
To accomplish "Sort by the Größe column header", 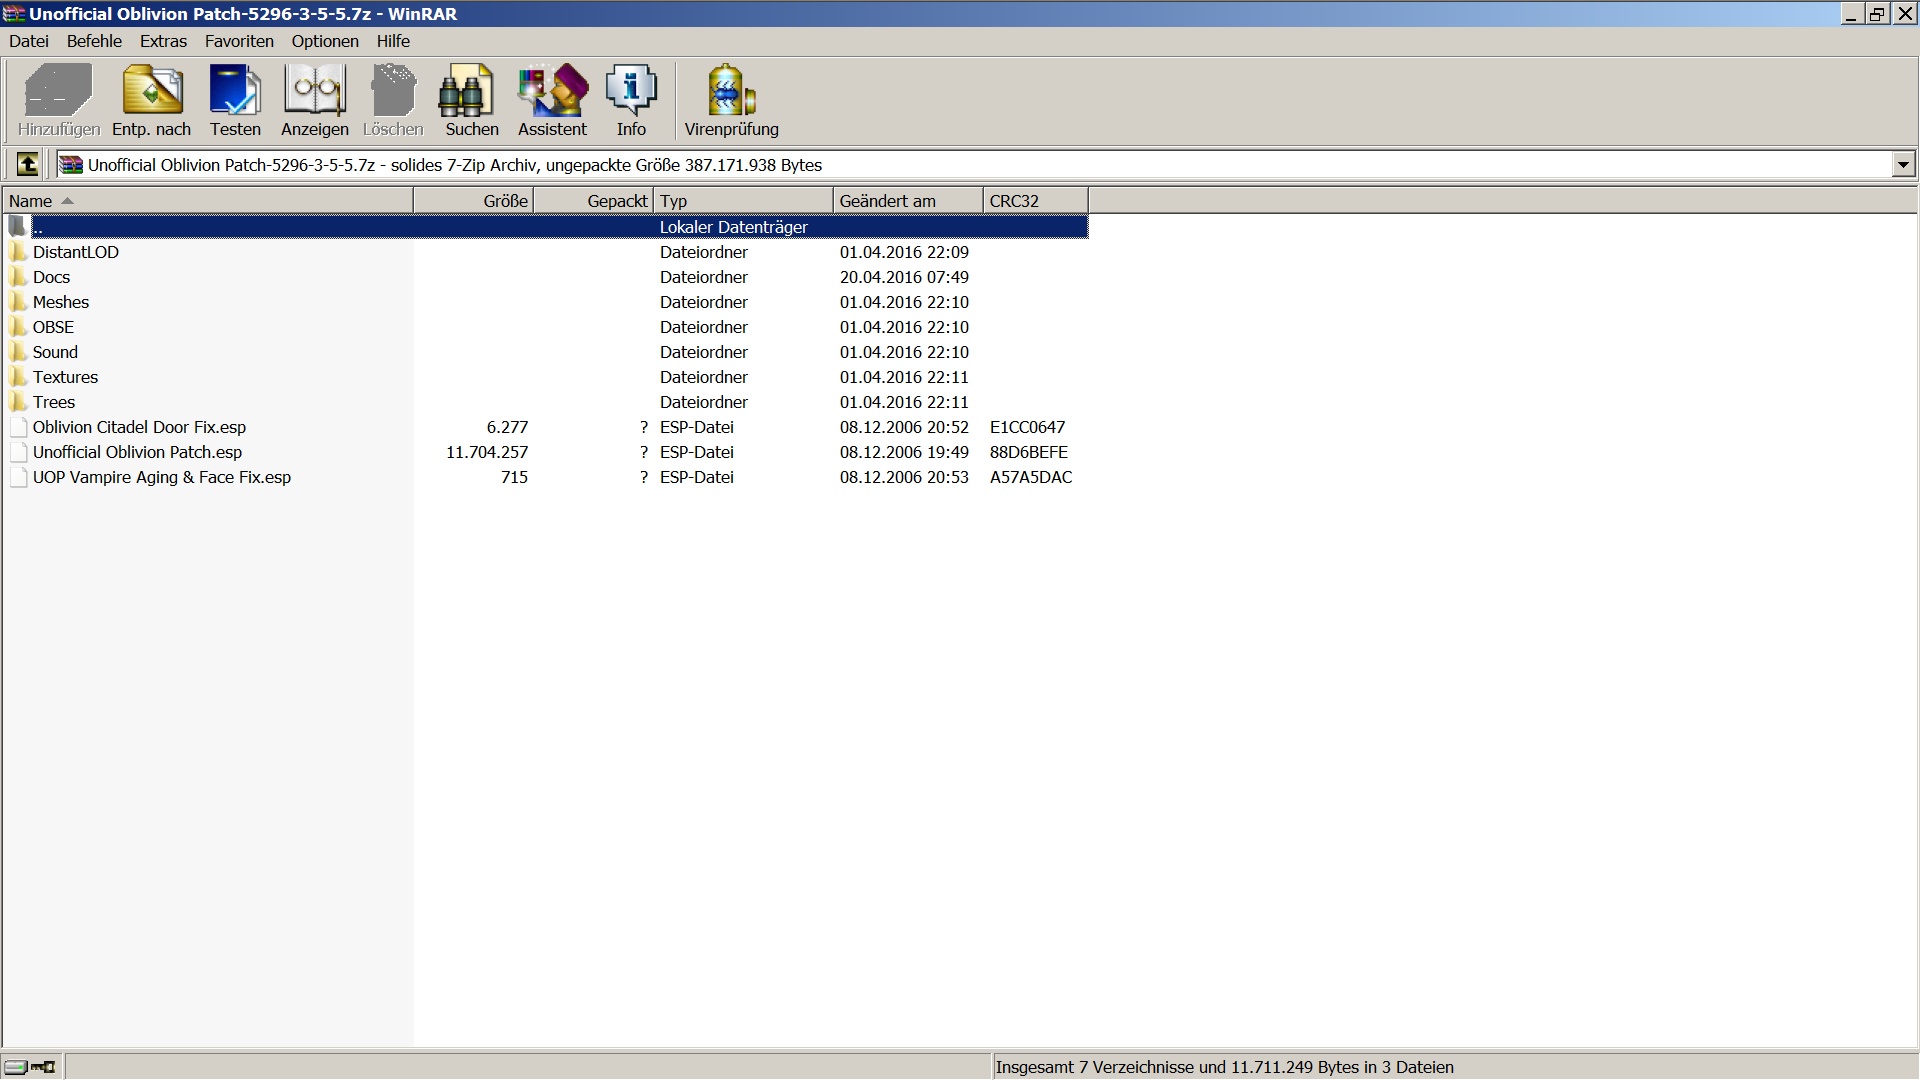I will click(474, 201).
